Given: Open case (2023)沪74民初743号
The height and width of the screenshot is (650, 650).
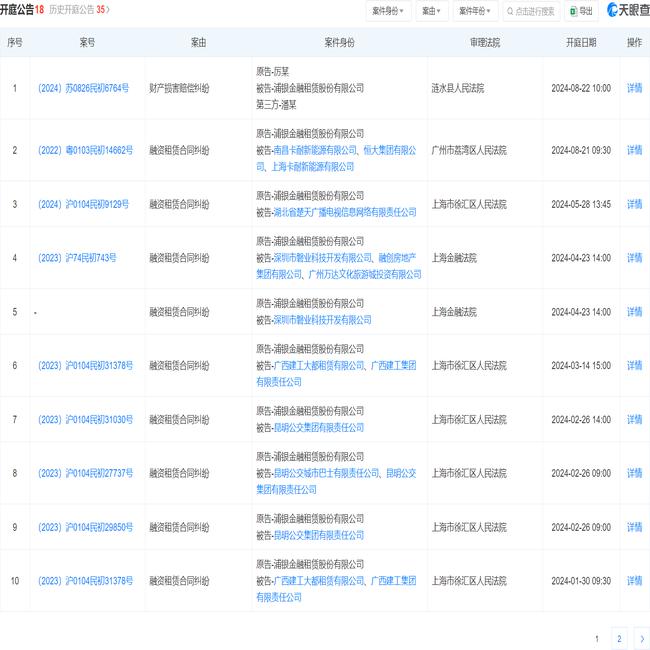Looking at the screenshot, I should (77, 258).
